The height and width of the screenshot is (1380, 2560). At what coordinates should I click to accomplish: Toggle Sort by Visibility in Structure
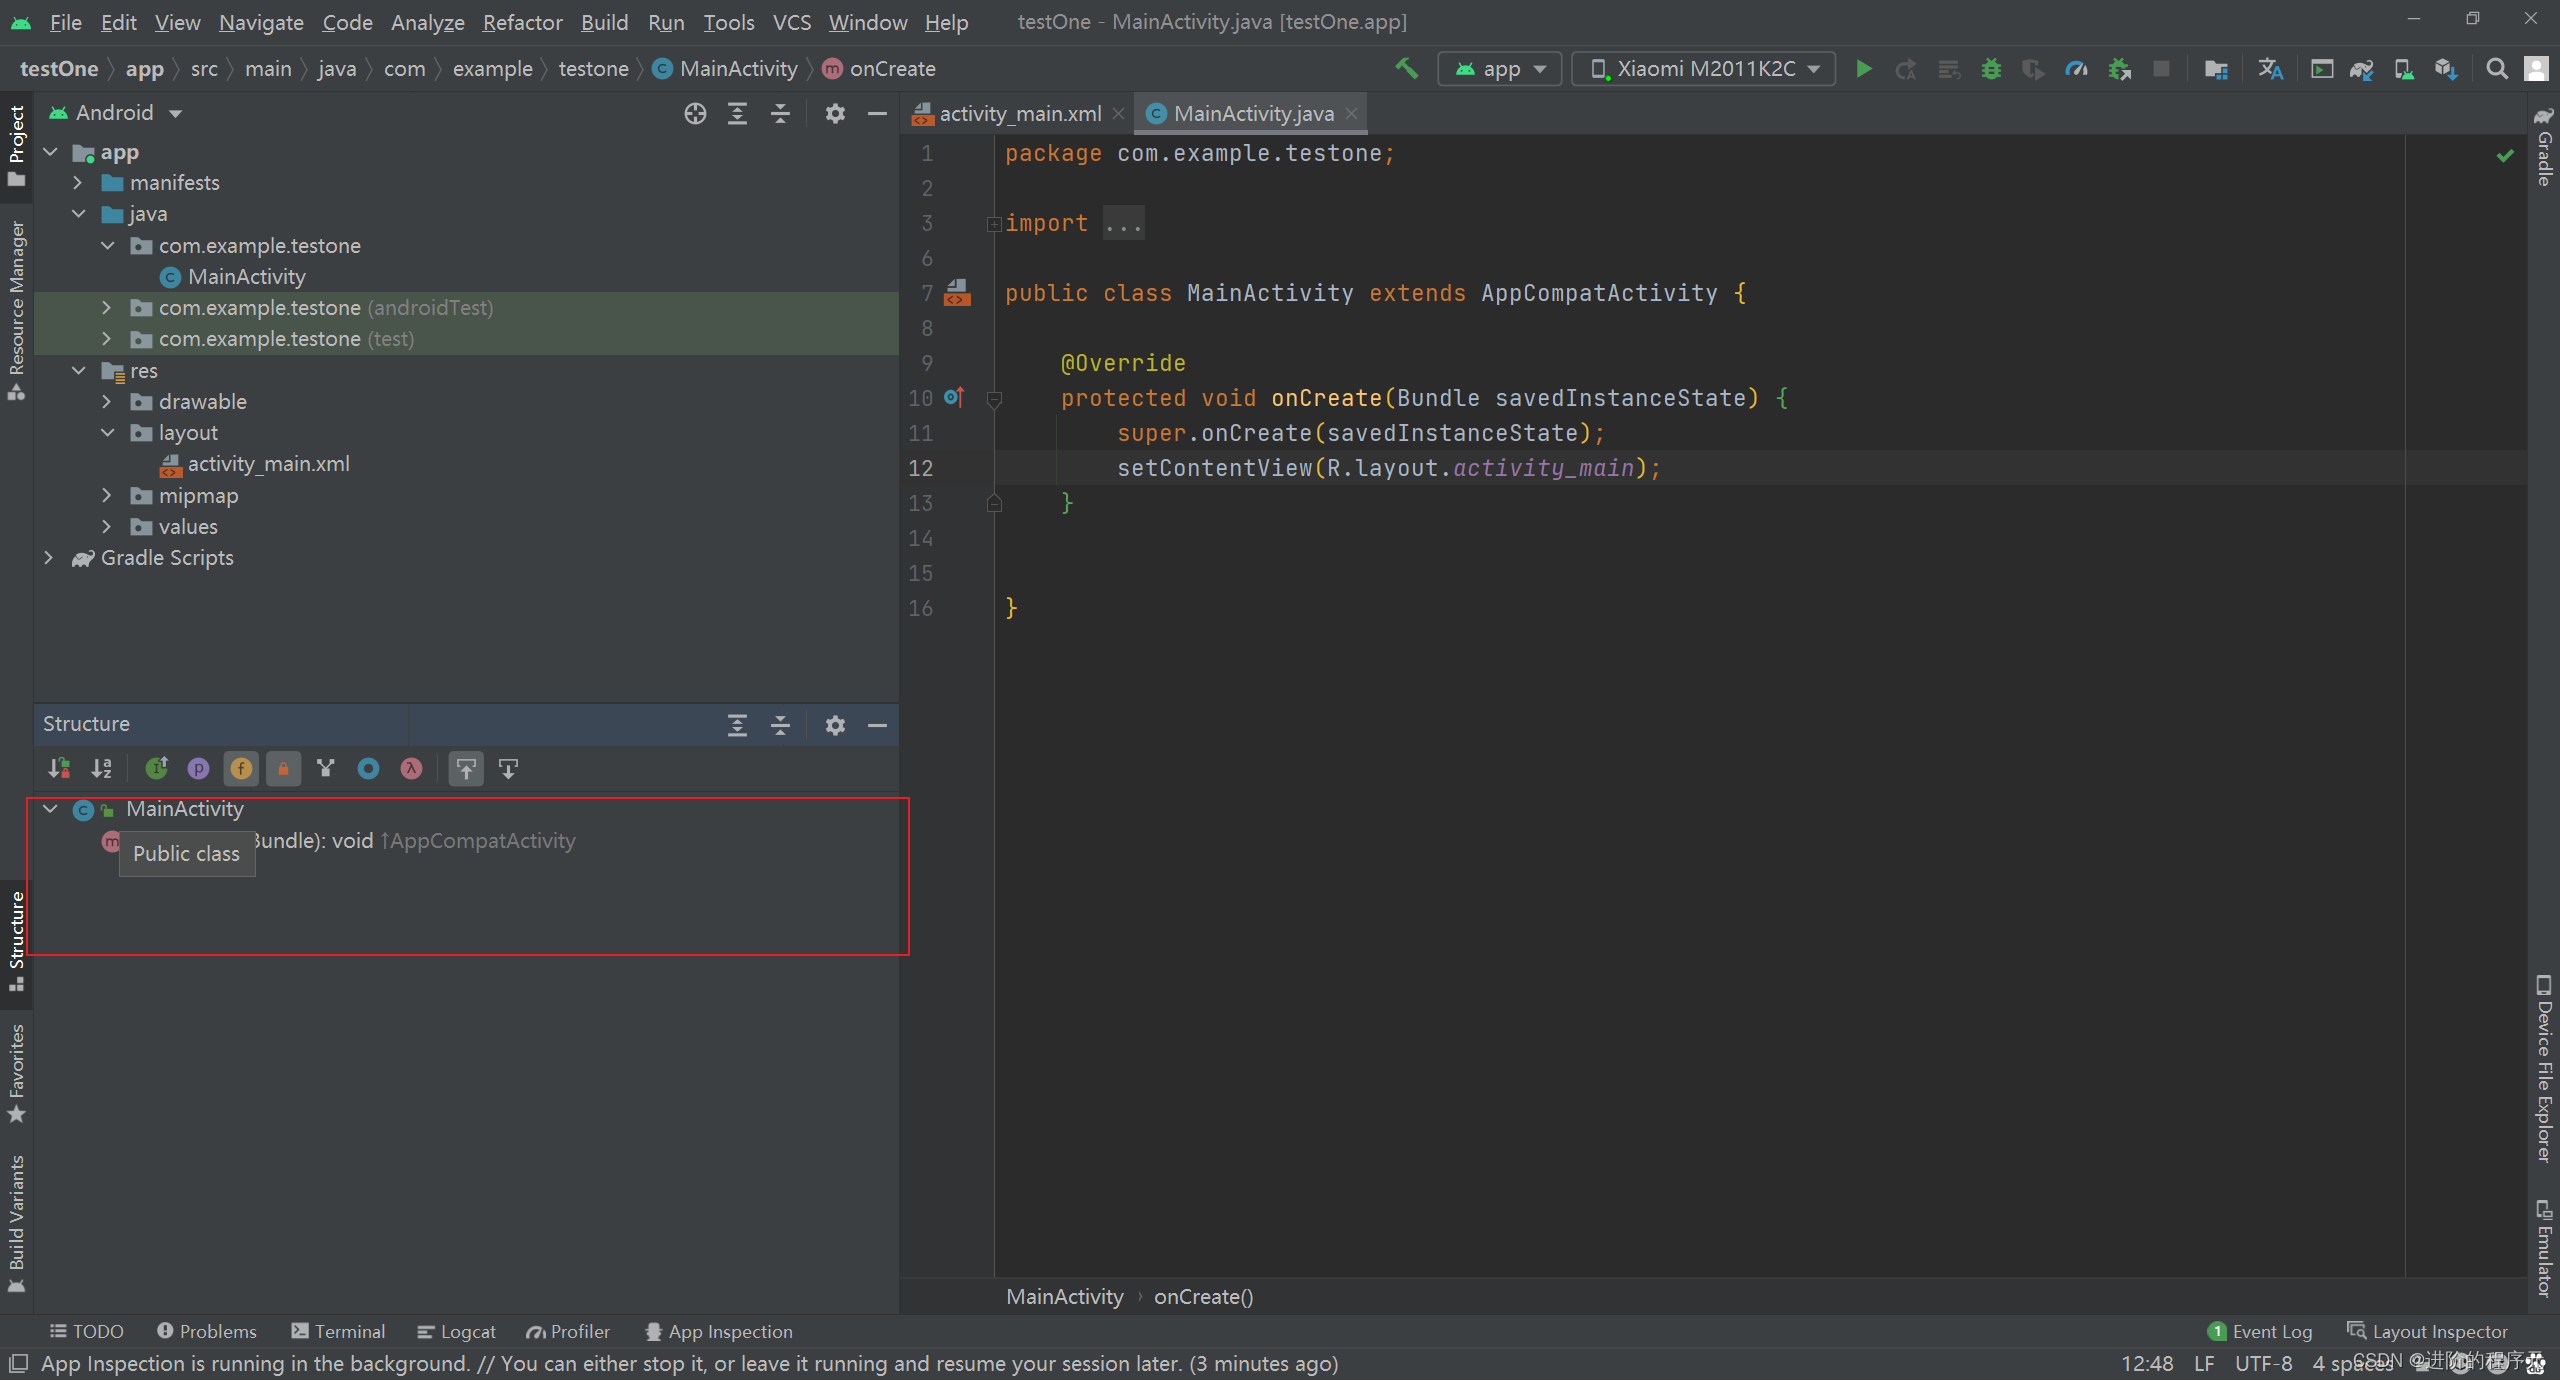coord(59,768)
